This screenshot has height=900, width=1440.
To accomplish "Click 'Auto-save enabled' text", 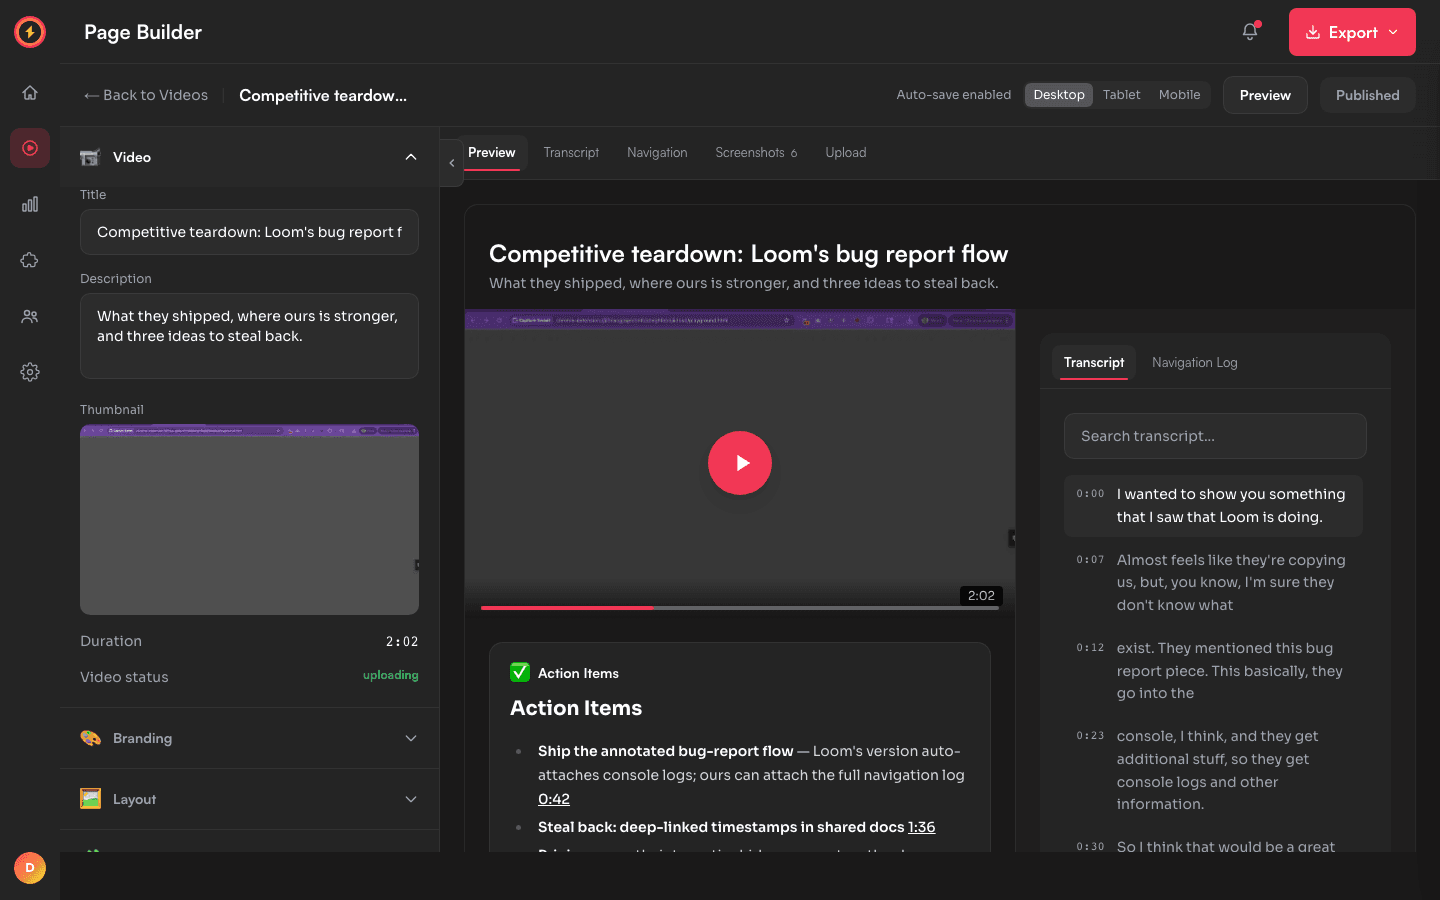I will point(953,95).
